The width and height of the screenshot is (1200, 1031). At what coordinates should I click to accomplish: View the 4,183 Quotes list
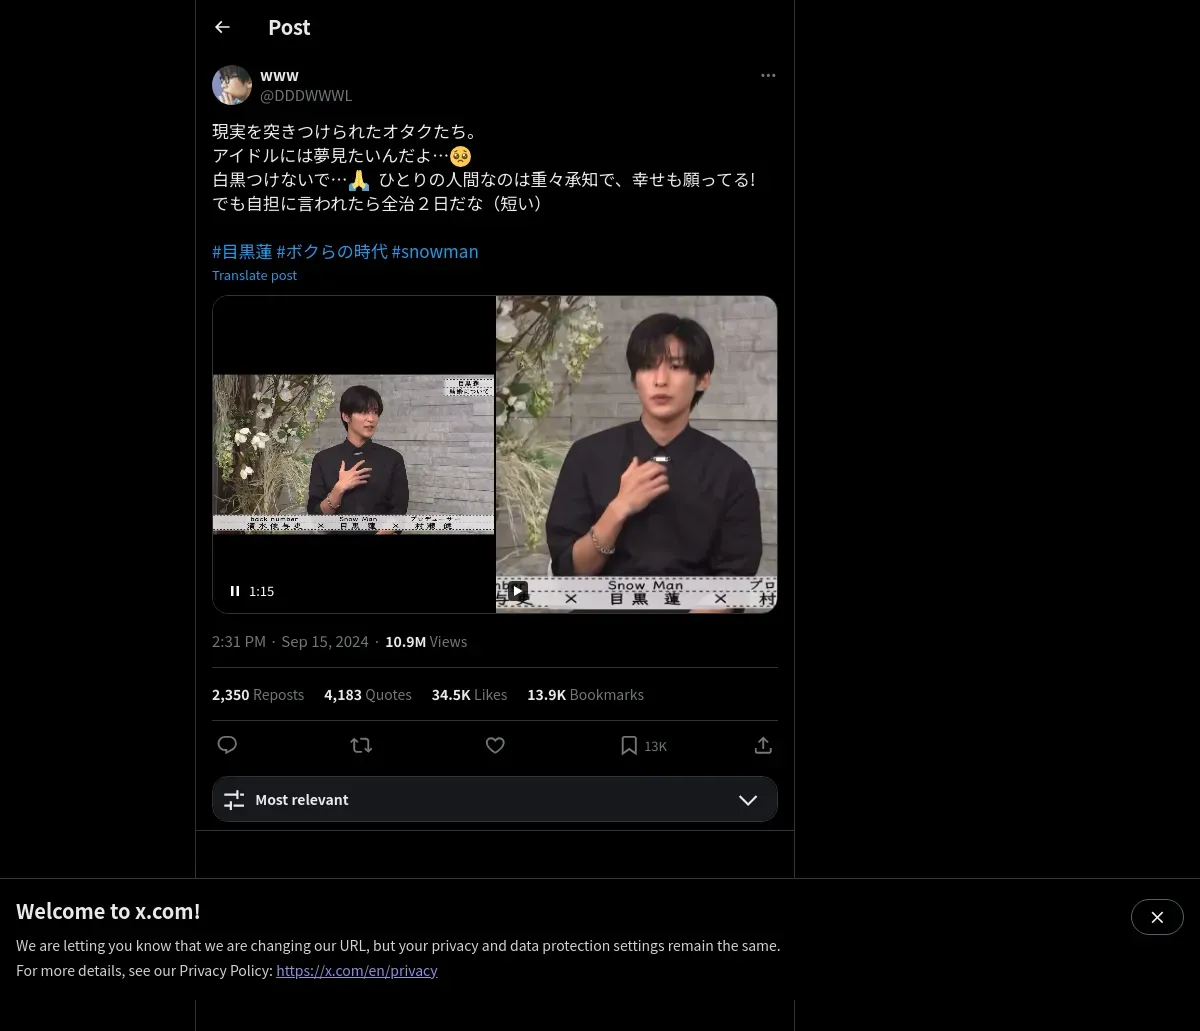pyautogui.click(x=367, y=694)
